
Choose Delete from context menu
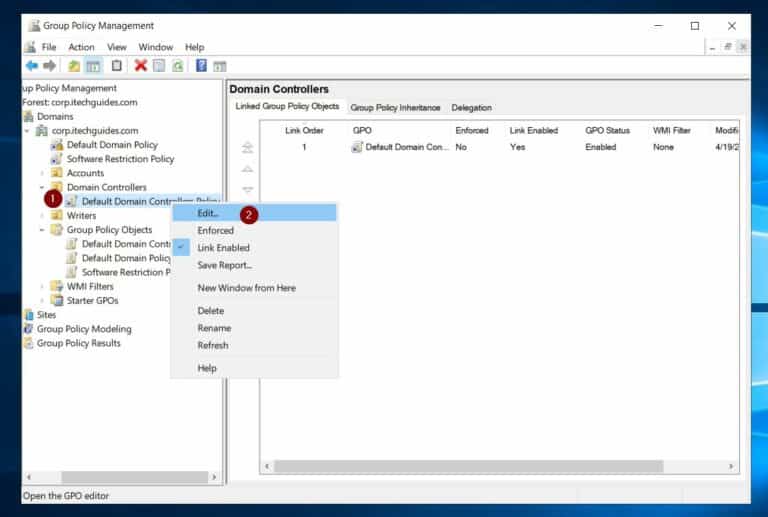pyautogui.click(x=254, y=311)
